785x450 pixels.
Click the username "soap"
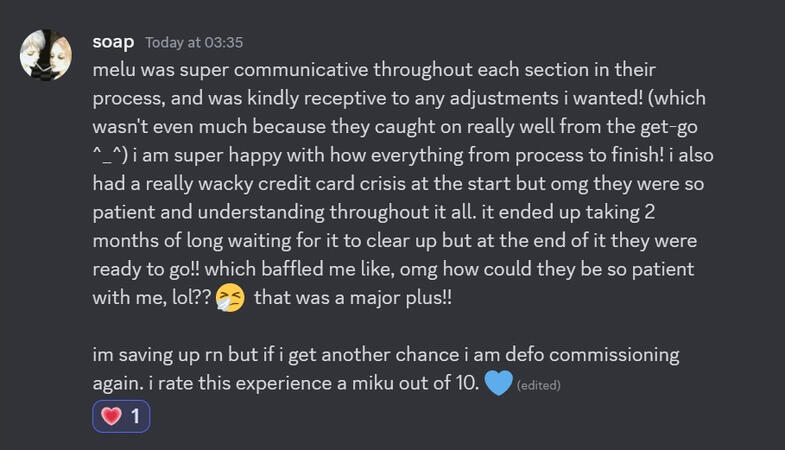click(113, 43)
